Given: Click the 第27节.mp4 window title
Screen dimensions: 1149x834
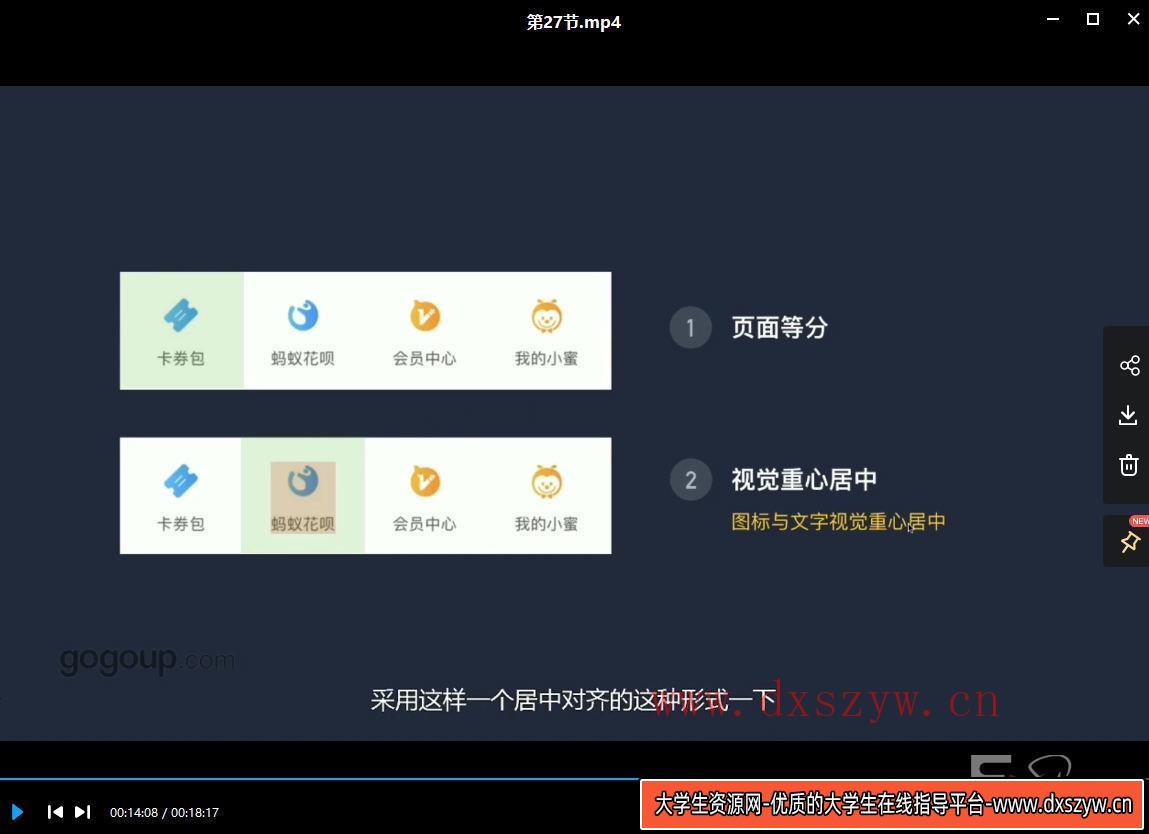Looking at the screenshot, I should tap(574, 22).
